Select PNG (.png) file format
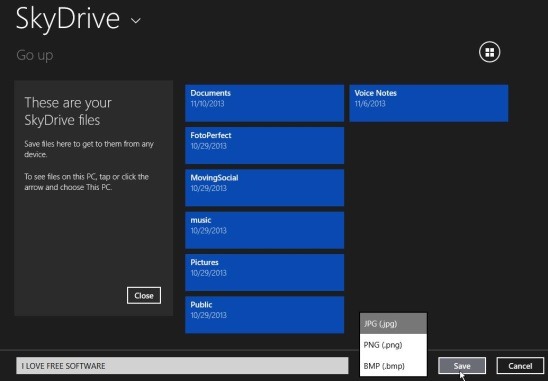This screenshot has width=548, height=381. tap(393, 345)
